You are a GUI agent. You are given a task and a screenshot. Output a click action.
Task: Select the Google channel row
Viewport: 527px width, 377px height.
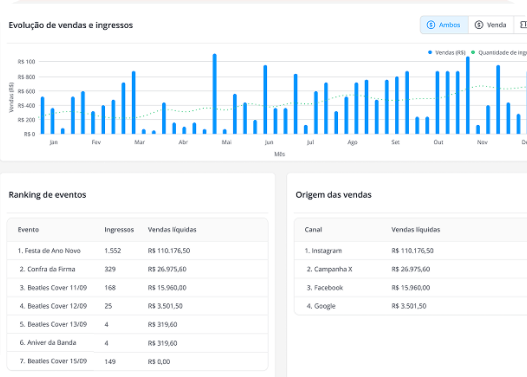click(411, 306)
